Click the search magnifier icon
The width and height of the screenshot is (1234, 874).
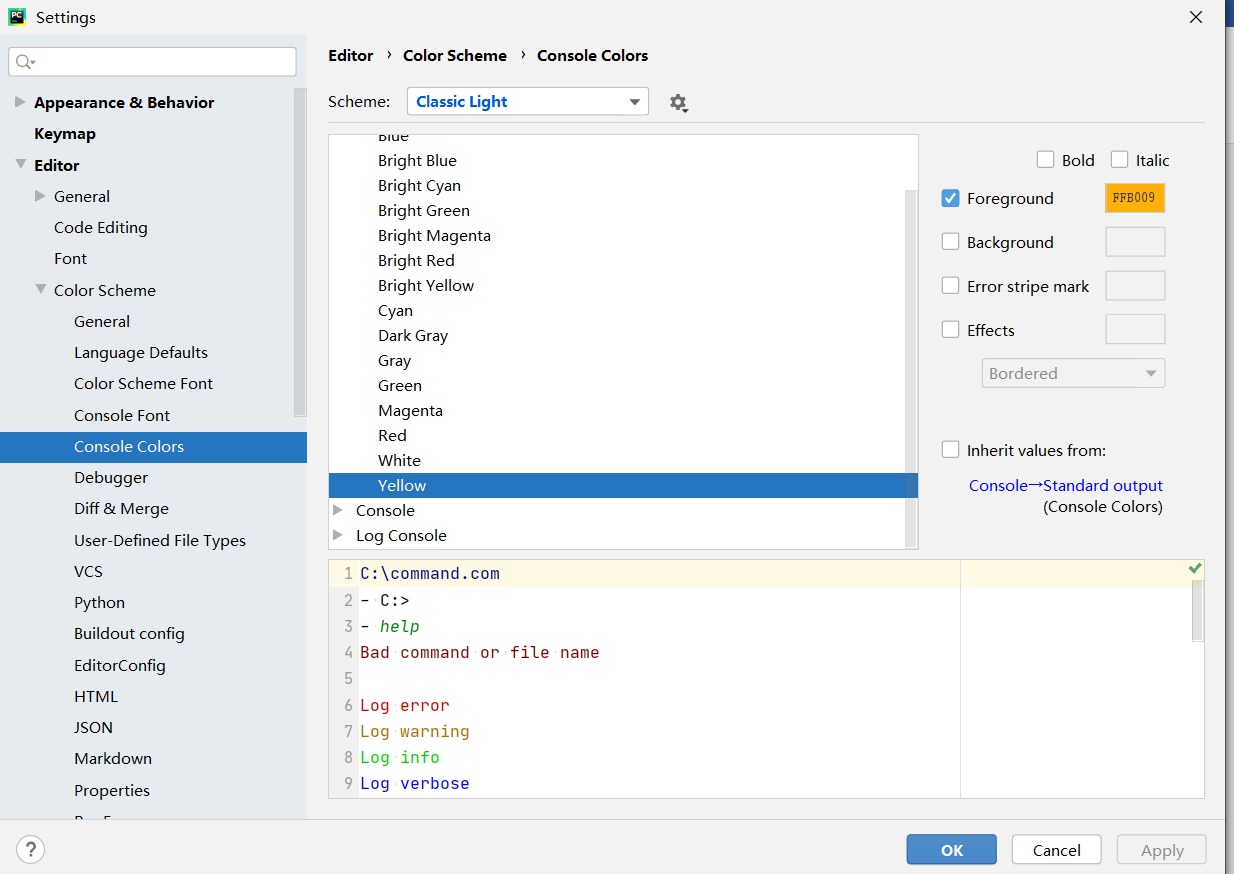click(24, 62)
